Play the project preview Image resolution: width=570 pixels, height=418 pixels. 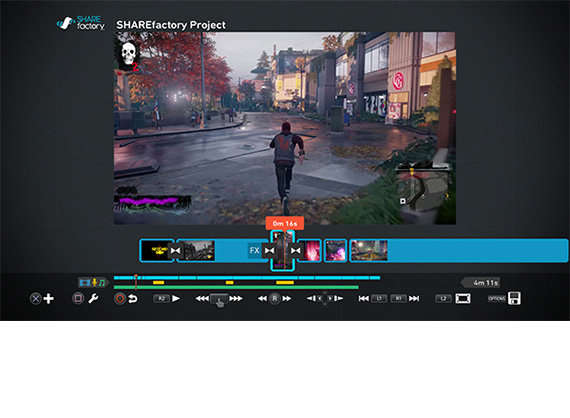click(176, 298)
